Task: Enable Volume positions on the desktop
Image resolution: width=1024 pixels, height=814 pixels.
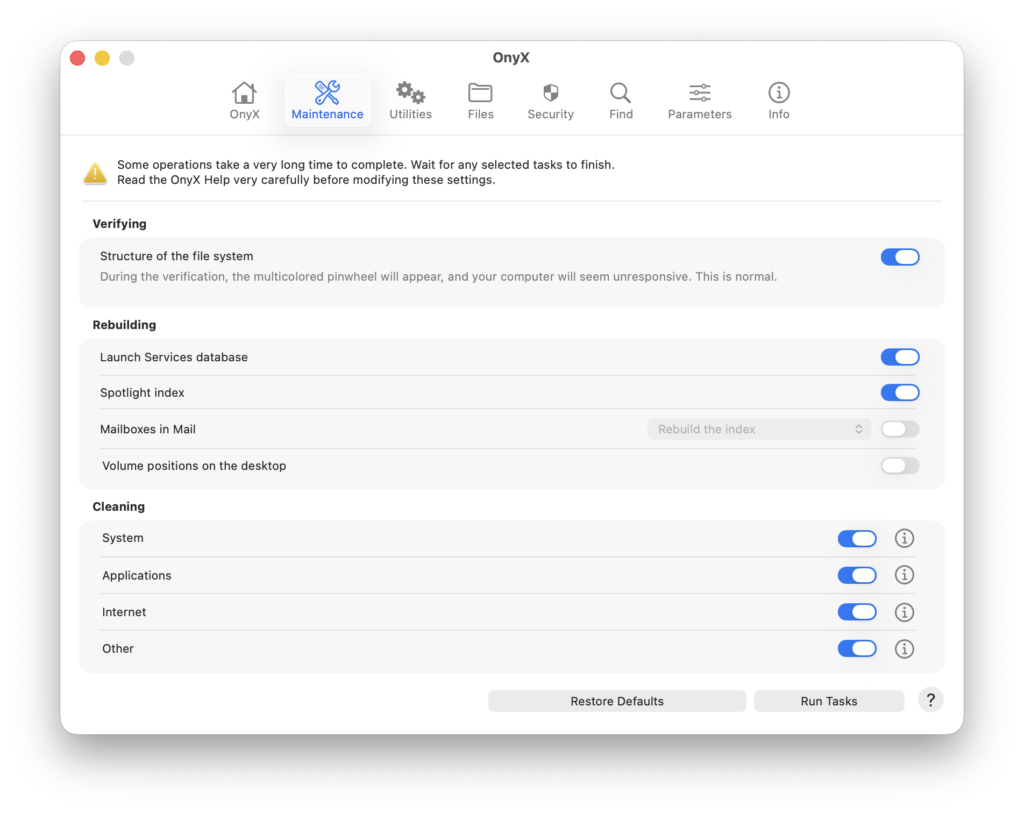Action: (899, 466)
